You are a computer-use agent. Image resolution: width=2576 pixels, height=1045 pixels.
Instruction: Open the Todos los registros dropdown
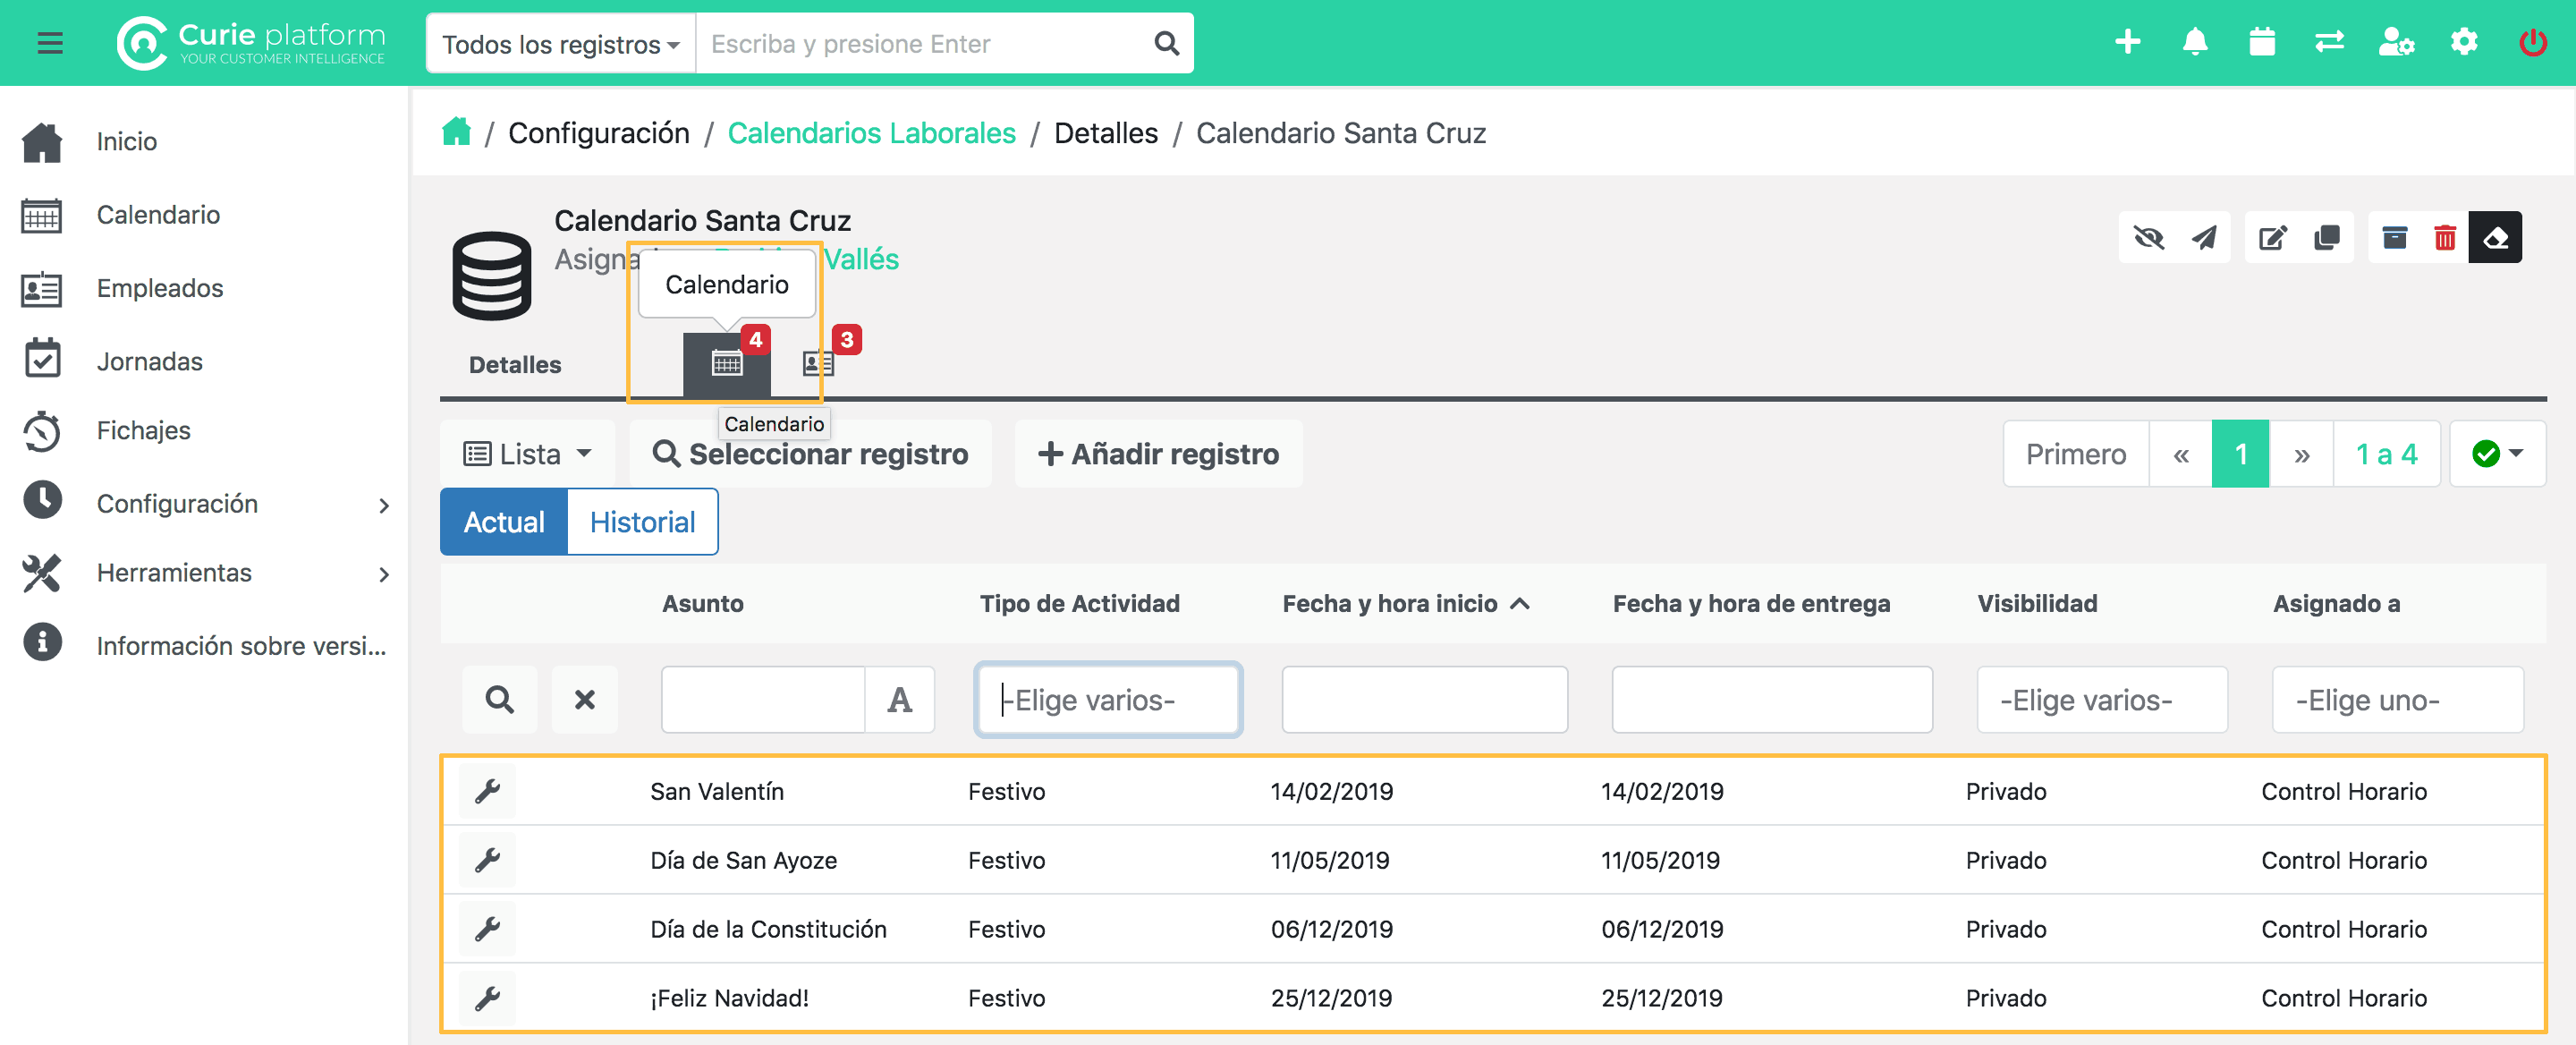[x=560, y=44]
